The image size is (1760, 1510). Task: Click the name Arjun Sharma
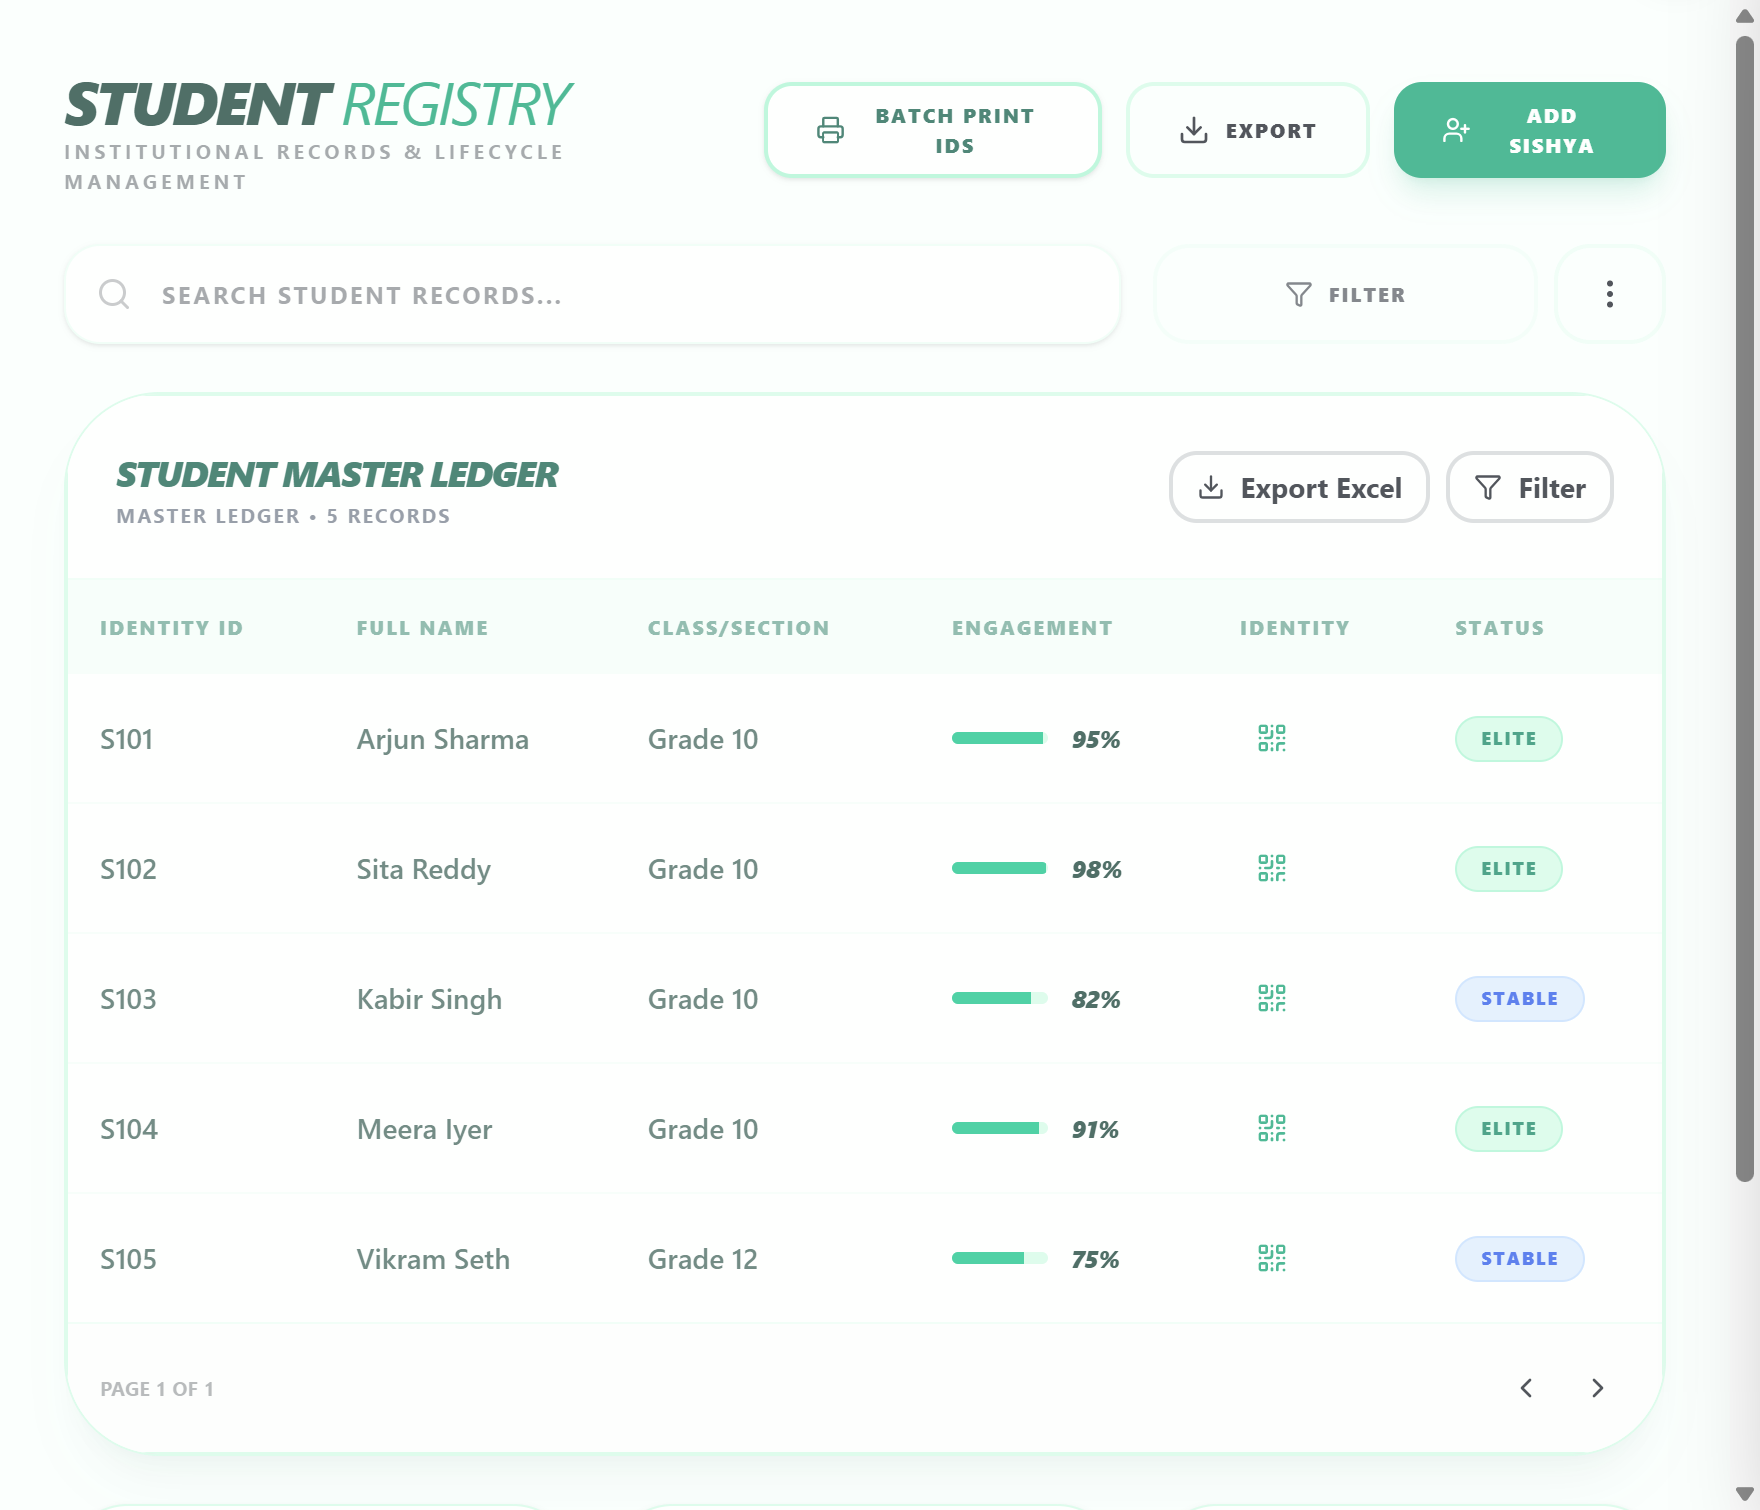443,739
